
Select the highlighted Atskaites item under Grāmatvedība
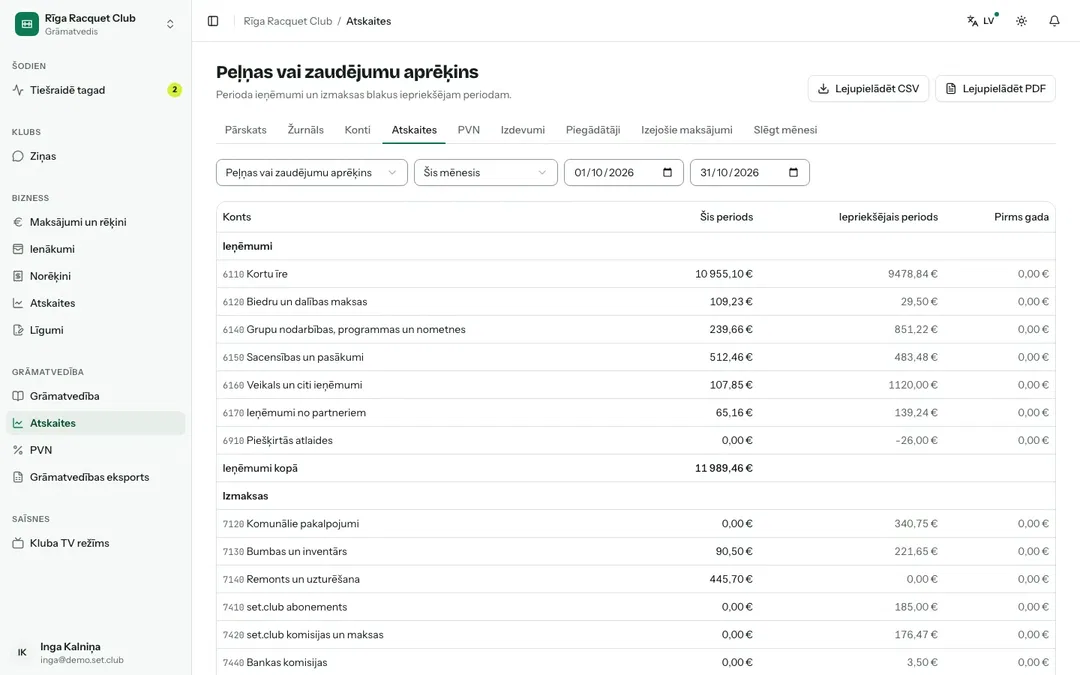[96, 423]
